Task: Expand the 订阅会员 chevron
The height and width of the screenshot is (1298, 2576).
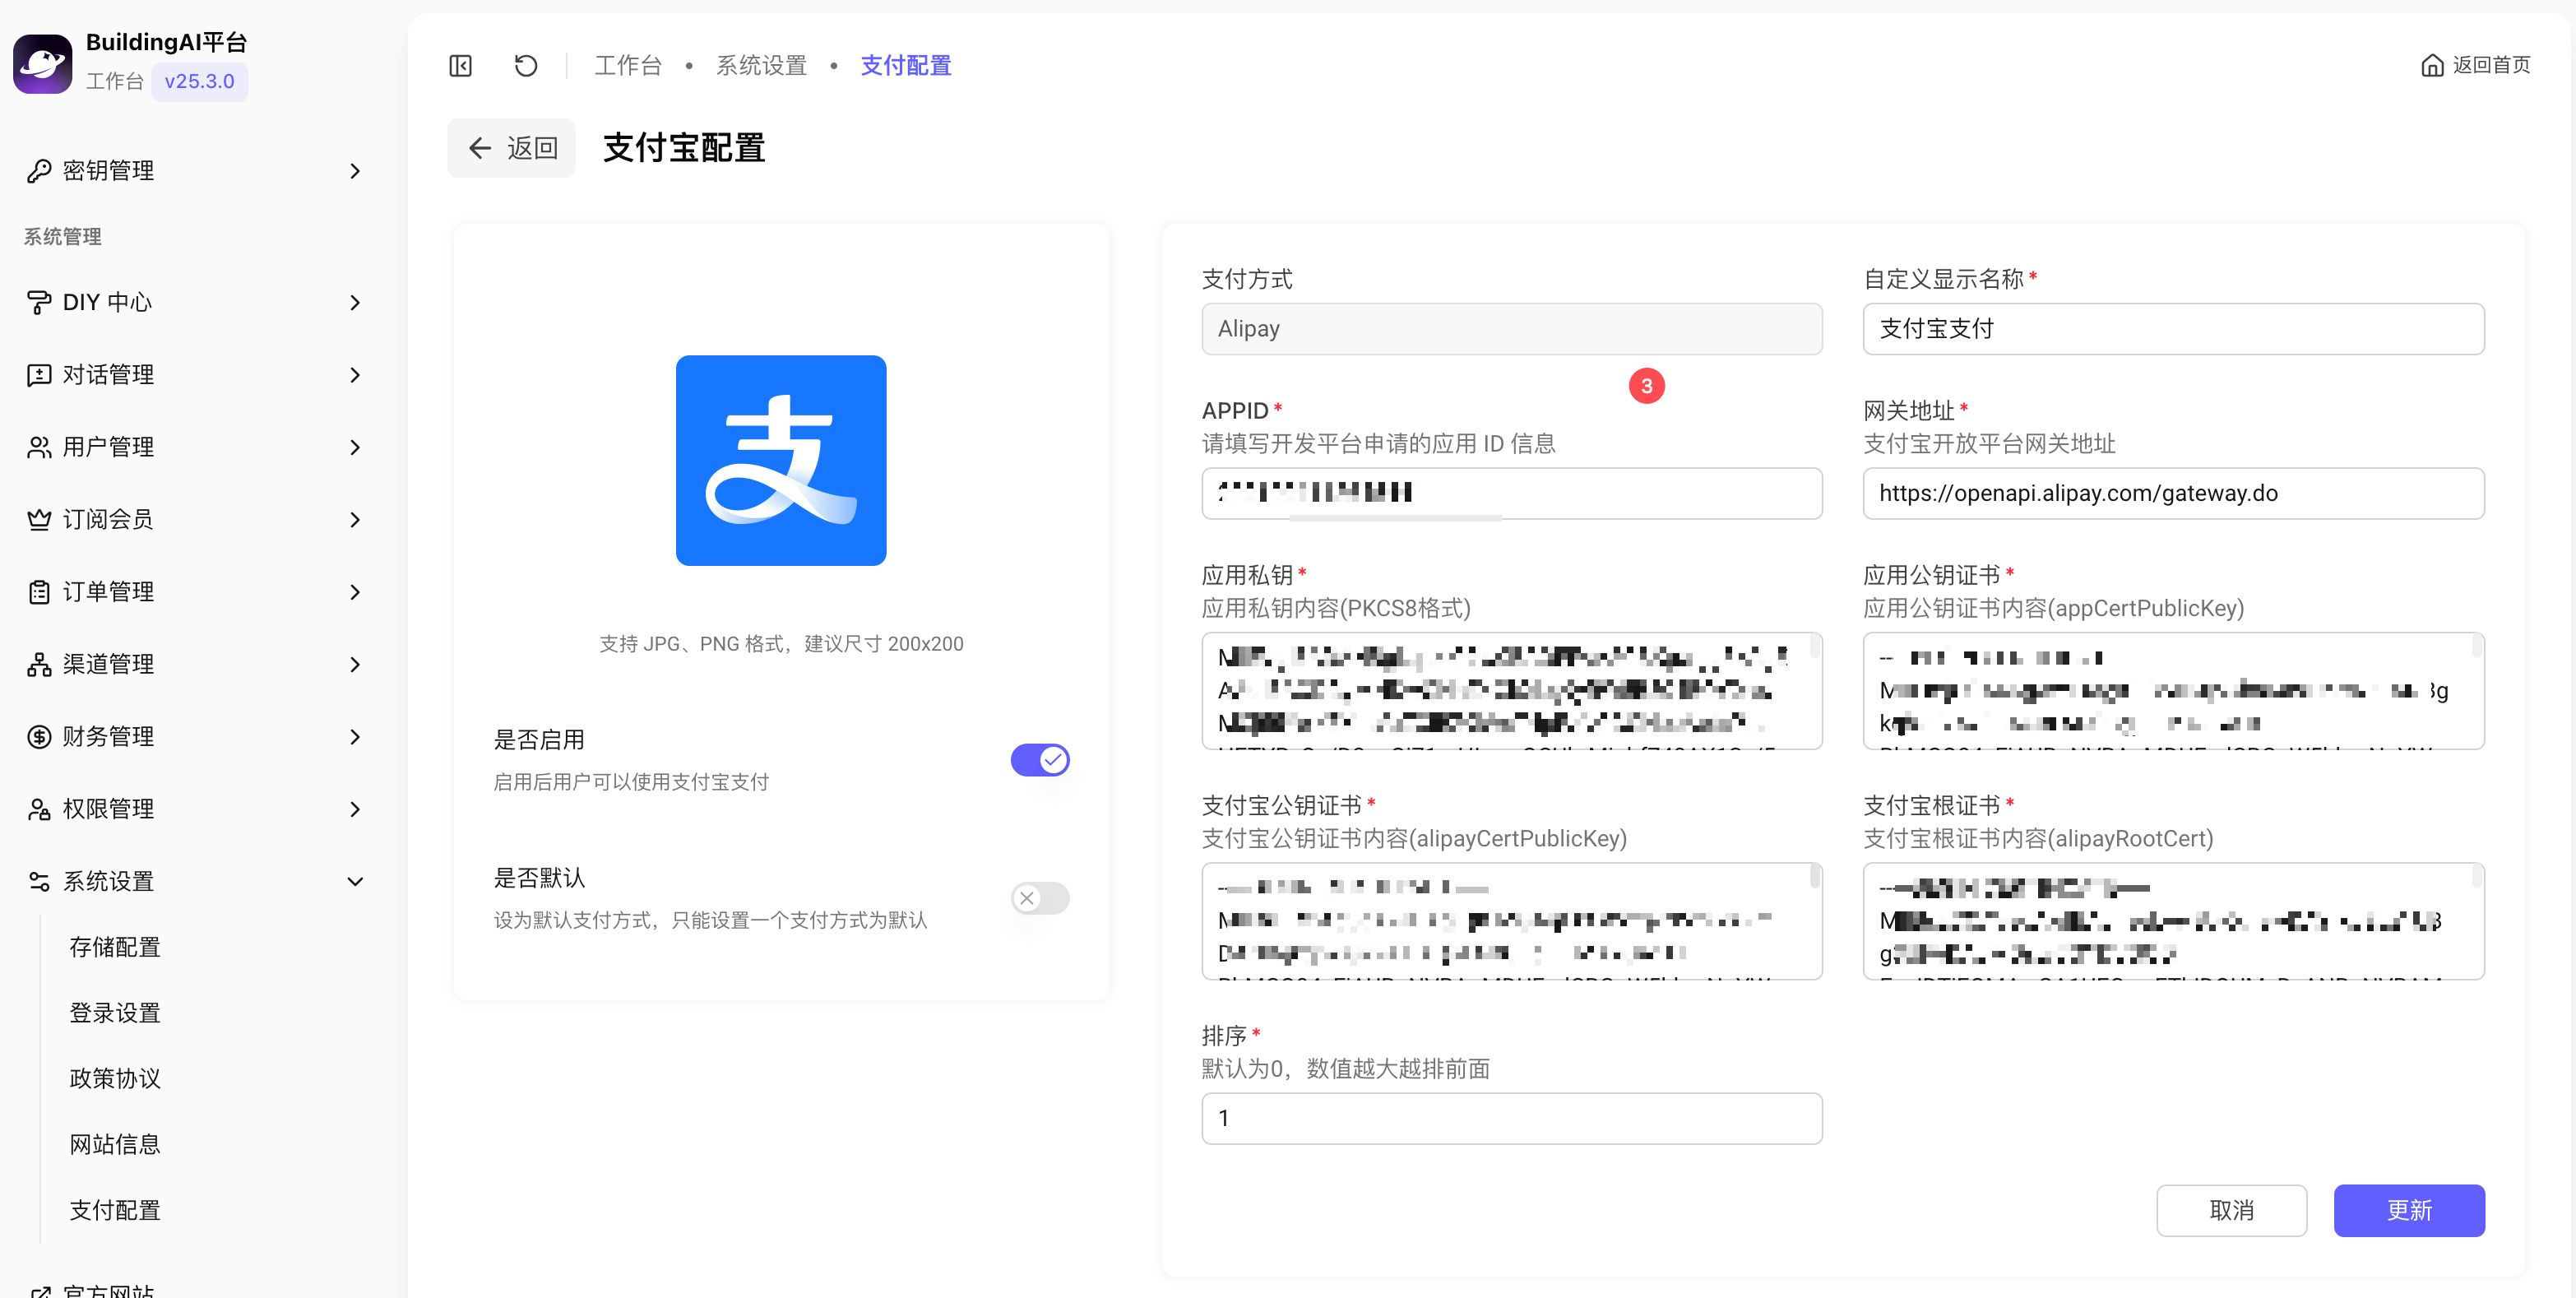Action: [355, 520]
